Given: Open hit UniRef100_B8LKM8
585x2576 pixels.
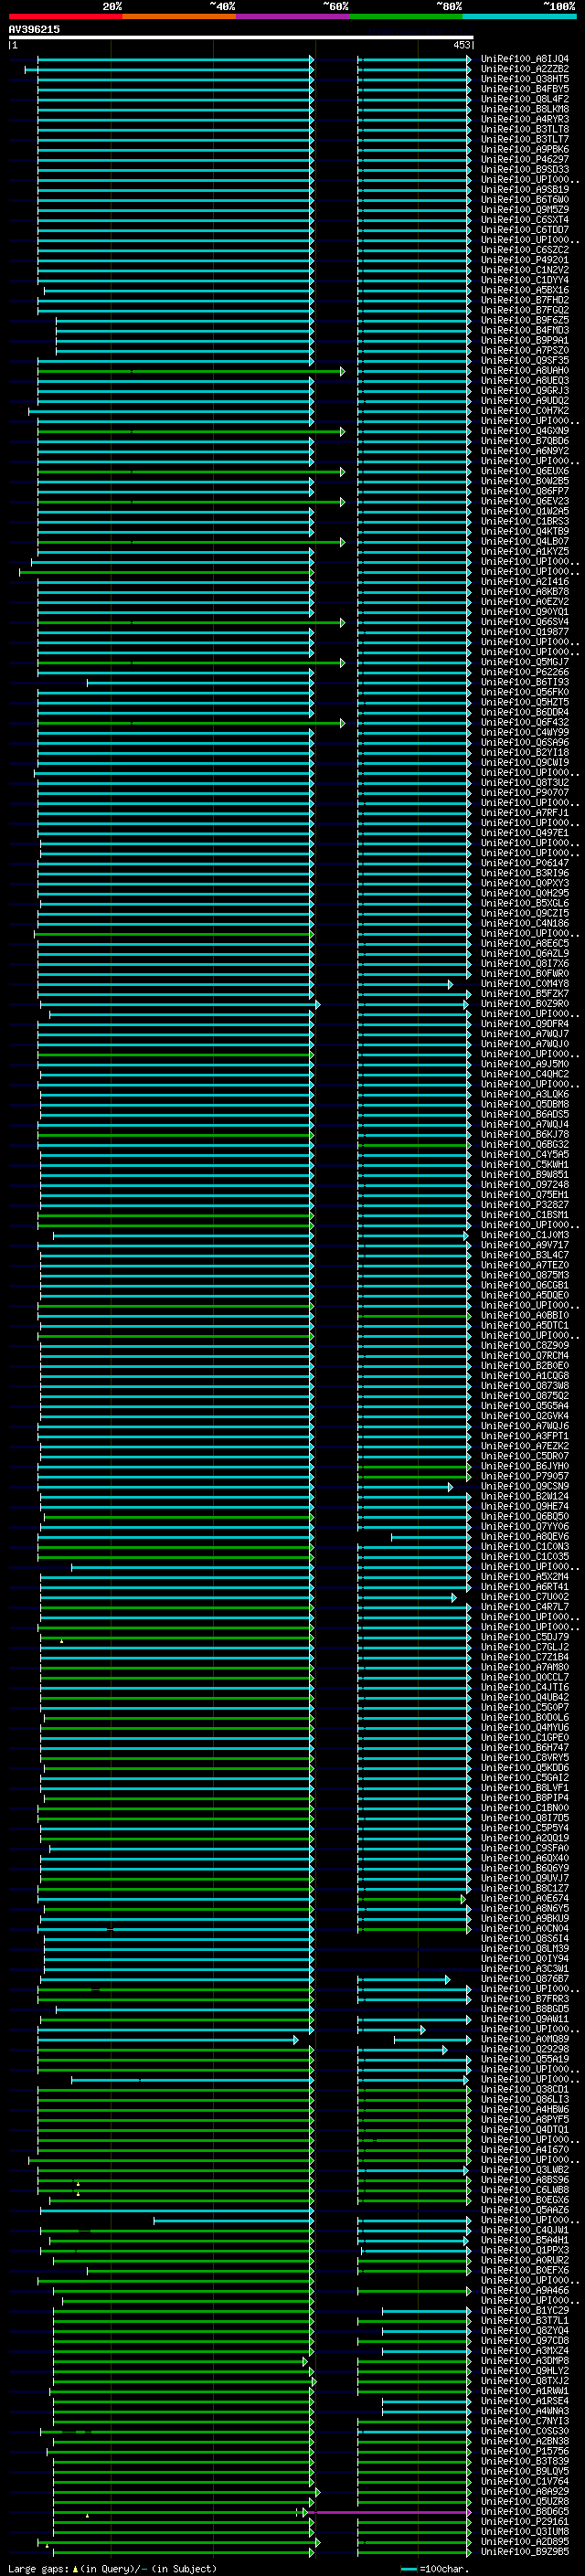Looking at the screenshot, I should (524, 109).
